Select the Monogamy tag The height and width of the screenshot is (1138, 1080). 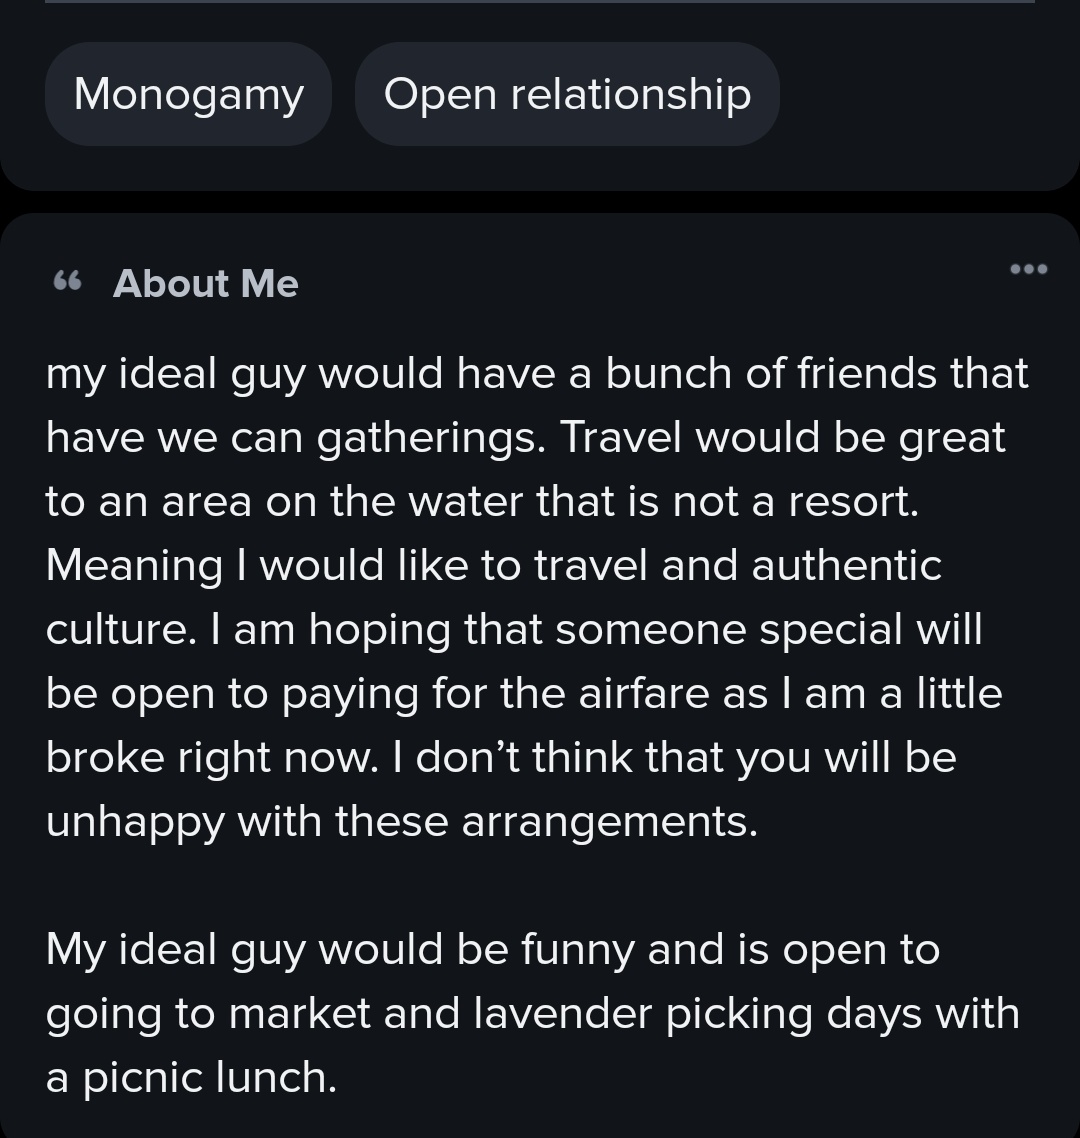click(189, 94)
